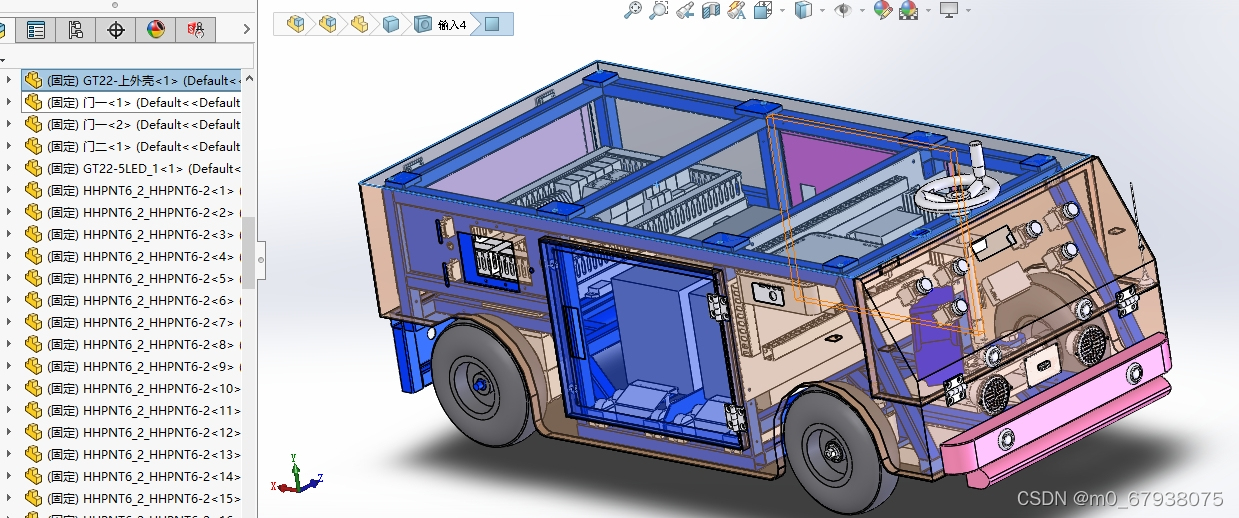
Task: Open the View Settings dropdown arrow
Action: pos(968,10)
